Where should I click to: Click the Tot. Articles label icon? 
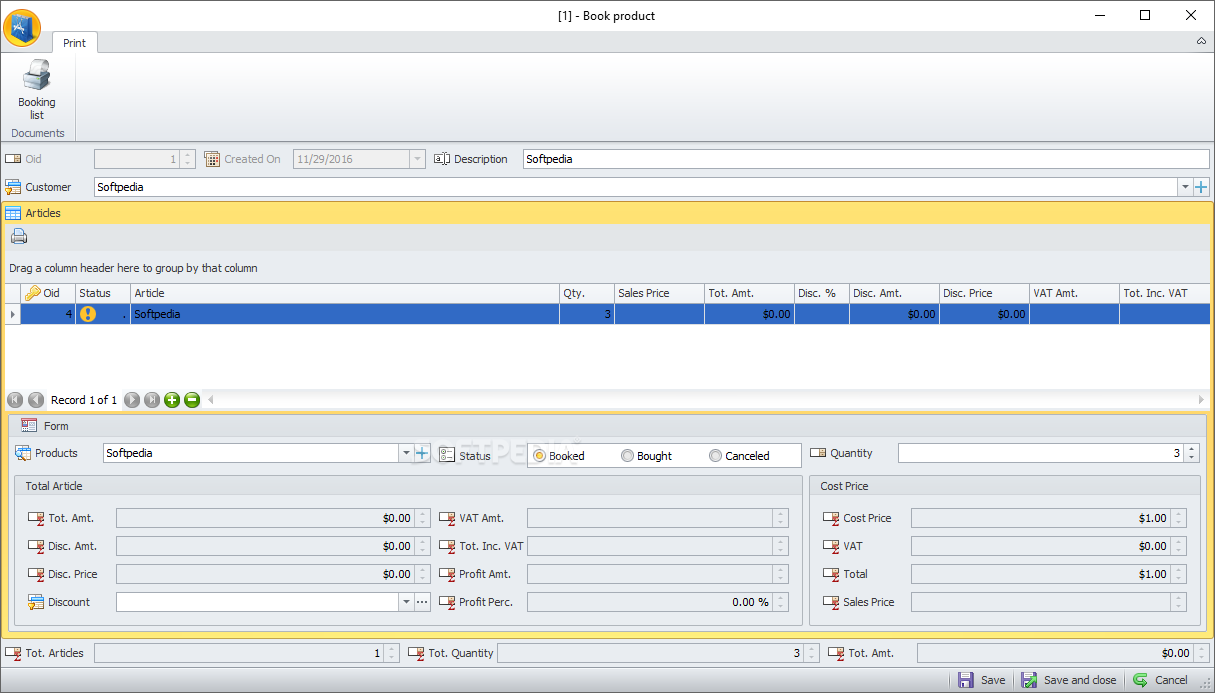(13, 653)
